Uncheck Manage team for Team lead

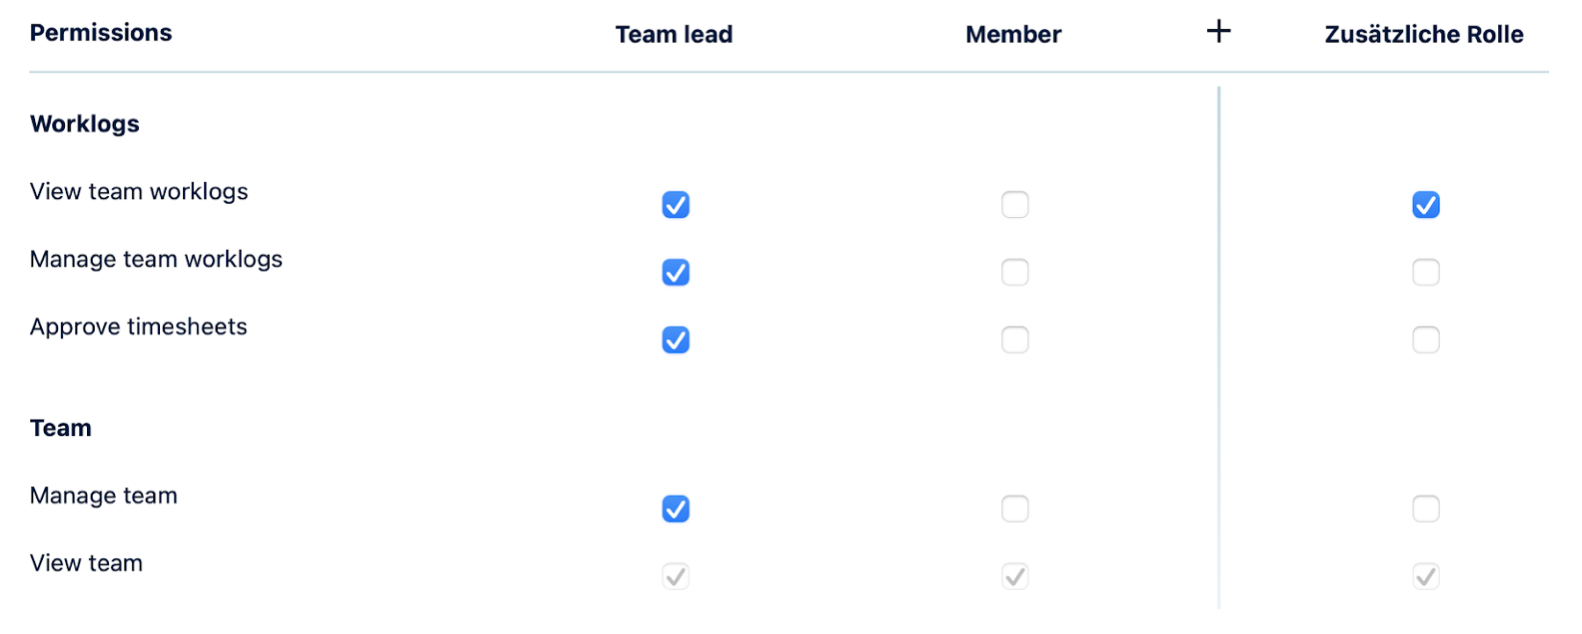pos(676,509)
